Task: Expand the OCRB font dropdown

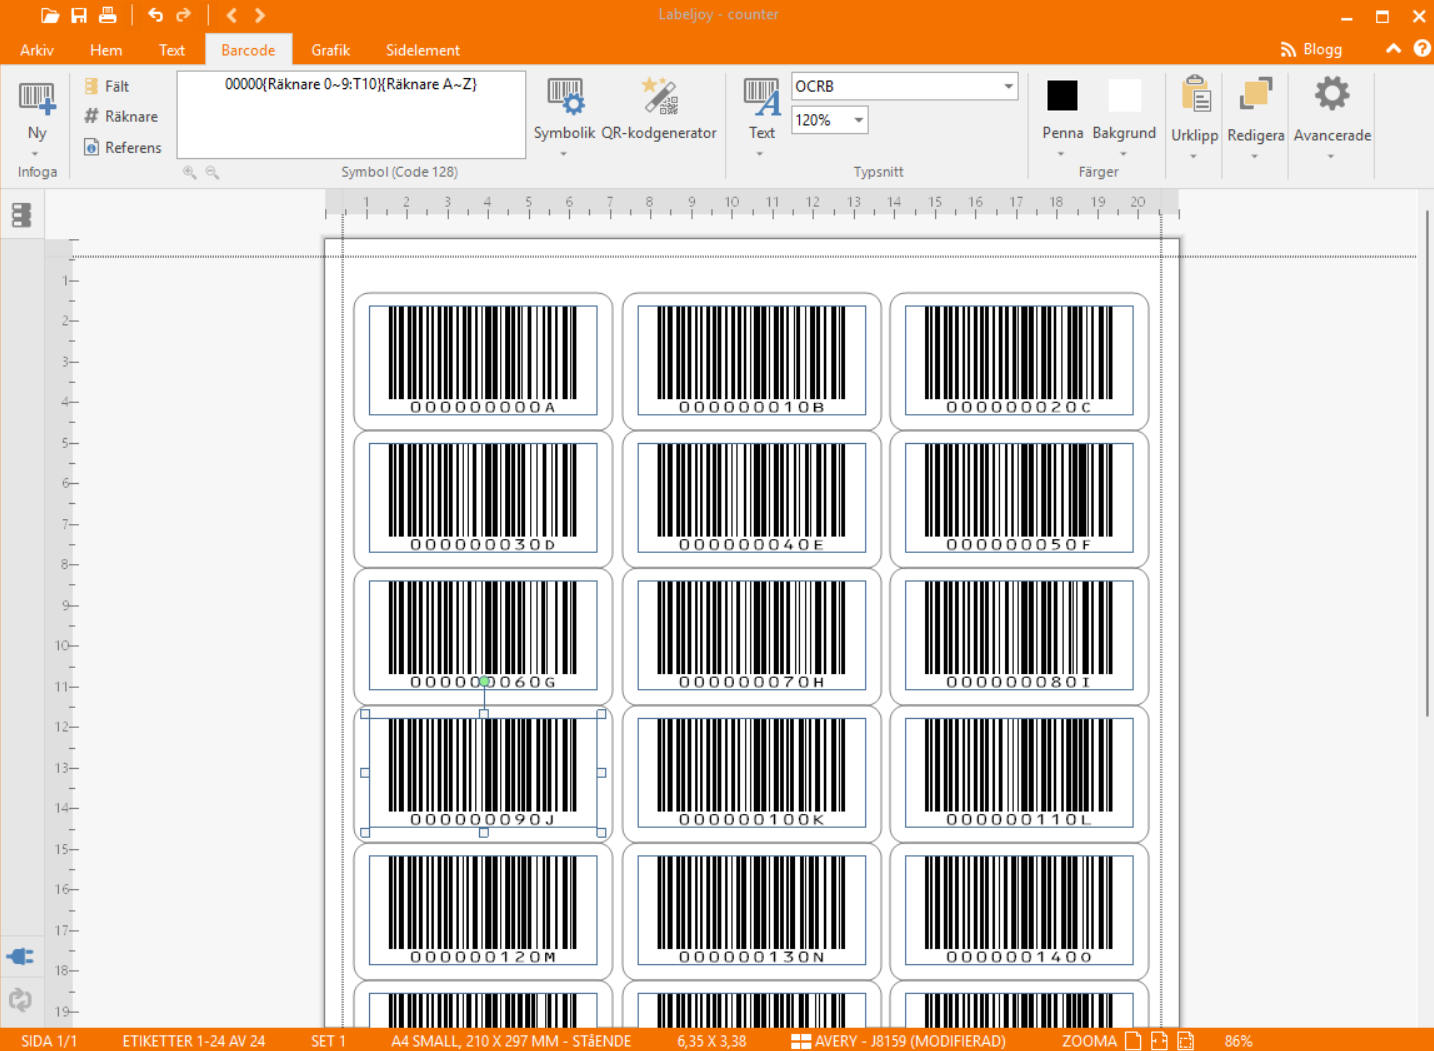Action: click(1008, 87)
